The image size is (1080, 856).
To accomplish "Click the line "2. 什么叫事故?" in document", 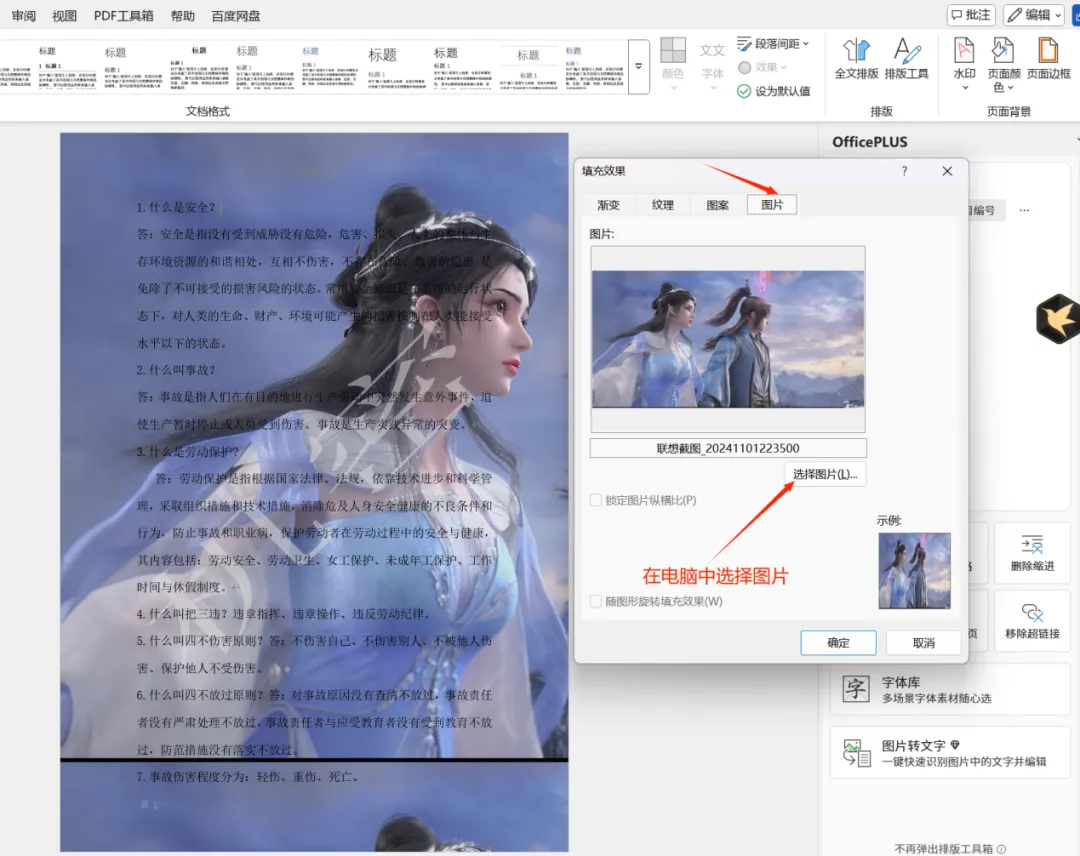I will point(176,370).
